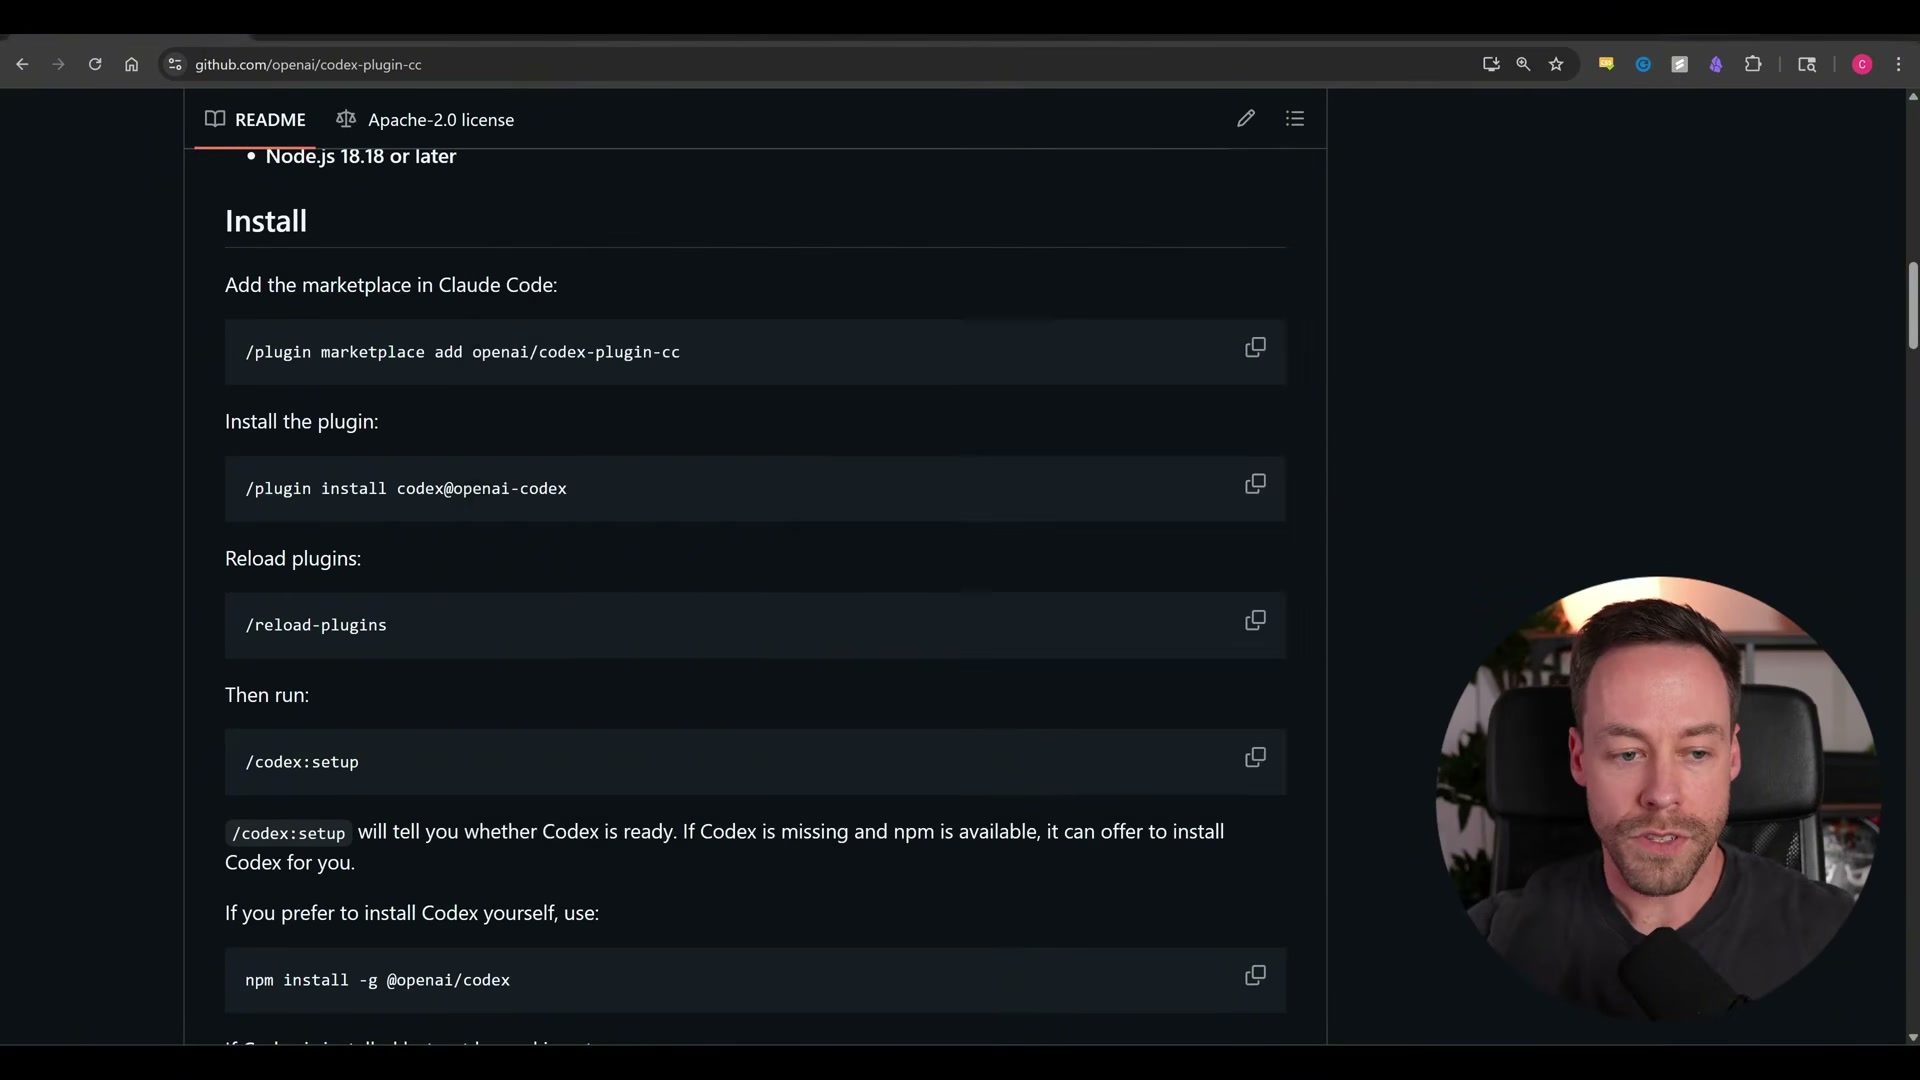
Task: Open the browser kebab menu
Action: point(1899,64)
